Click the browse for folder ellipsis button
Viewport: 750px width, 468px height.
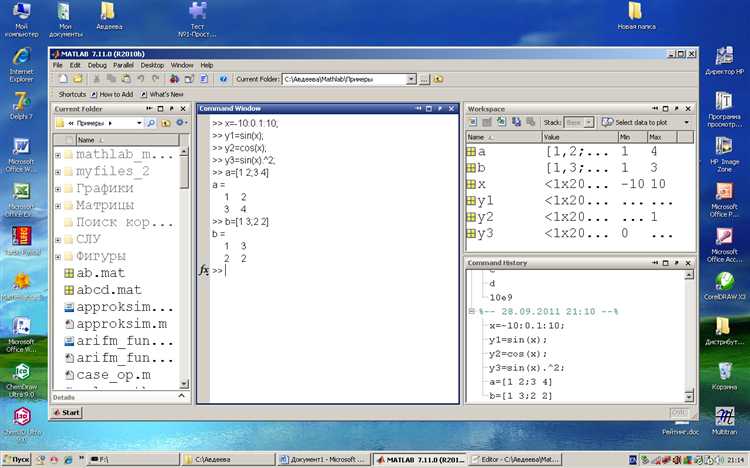(425, 79)
